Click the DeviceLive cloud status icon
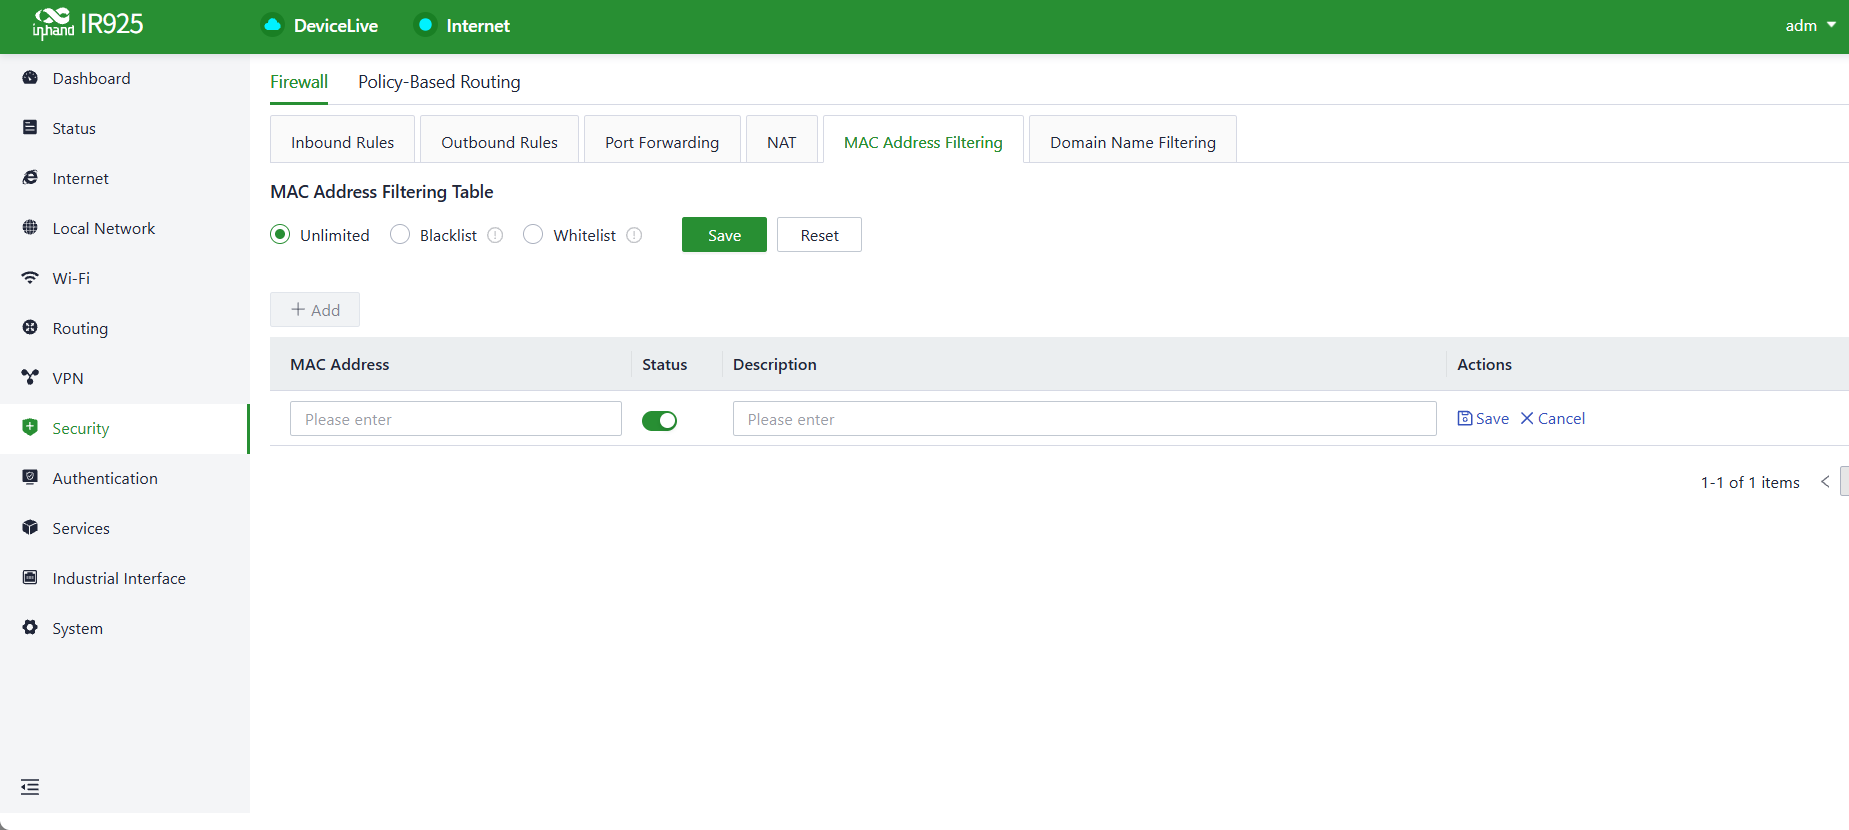 pyautogui.click(x=272, y=25)
